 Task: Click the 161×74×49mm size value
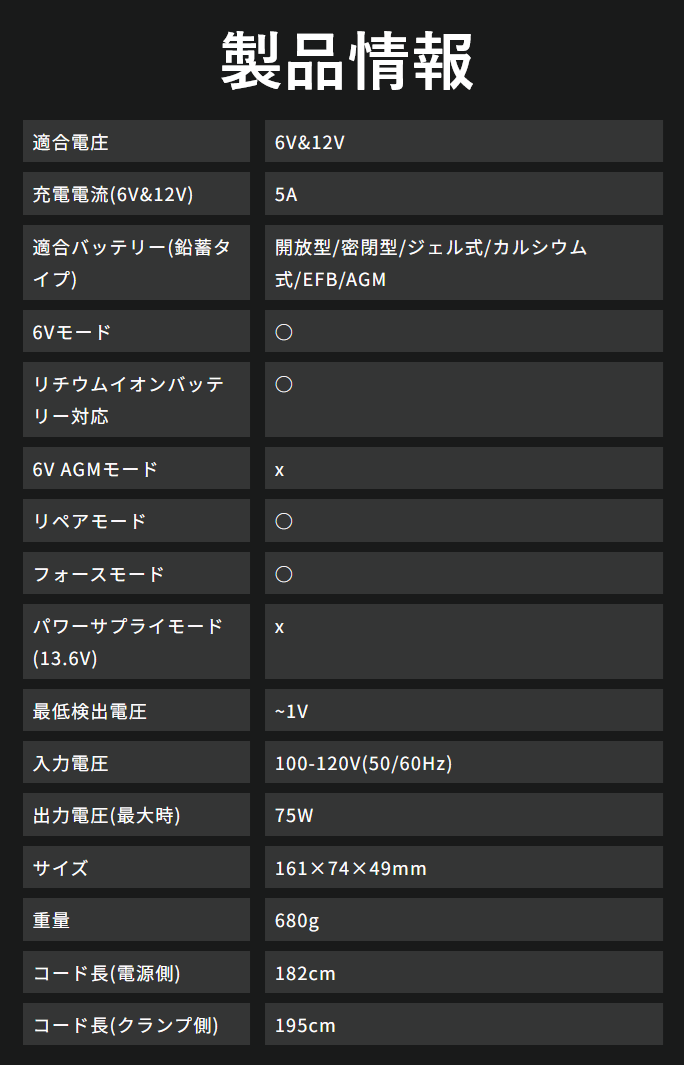click(351, 868)
